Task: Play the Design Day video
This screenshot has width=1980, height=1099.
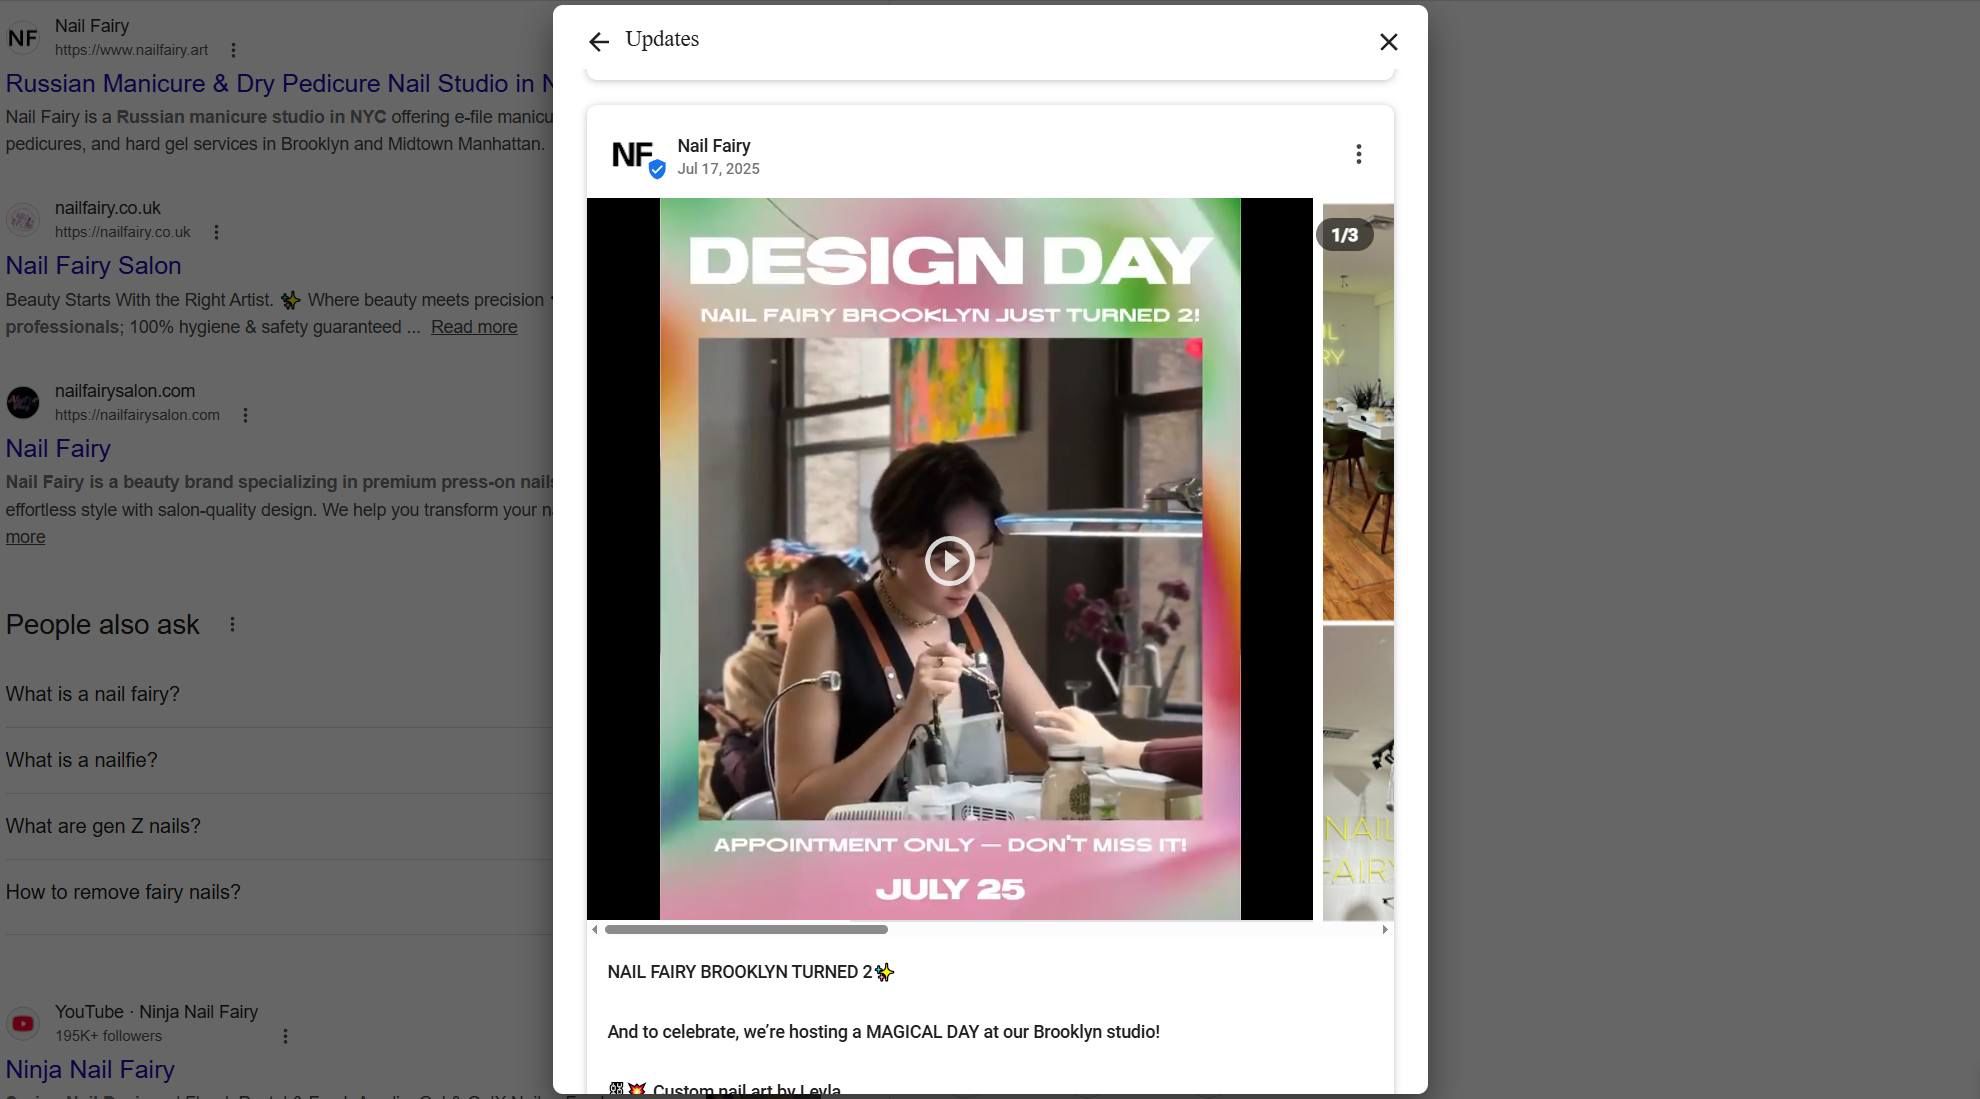Action: pos(949,560)
